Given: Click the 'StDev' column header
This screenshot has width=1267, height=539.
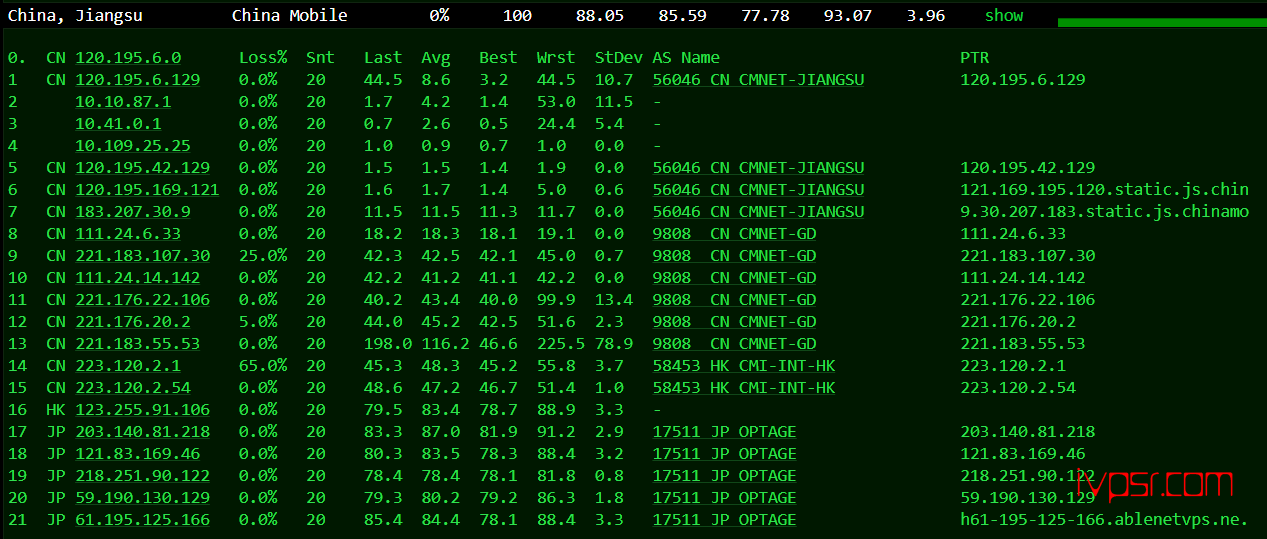Looking at the screenshot, I should coord(618,58).
